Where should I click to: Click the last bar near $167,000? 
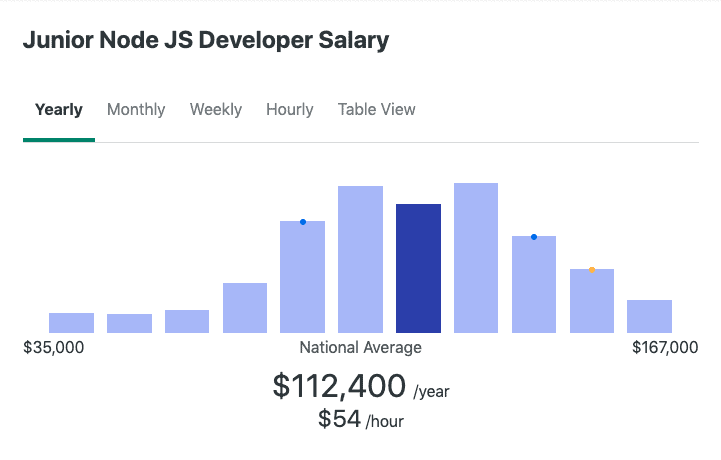pyautogui.click(x=649, y=316)
